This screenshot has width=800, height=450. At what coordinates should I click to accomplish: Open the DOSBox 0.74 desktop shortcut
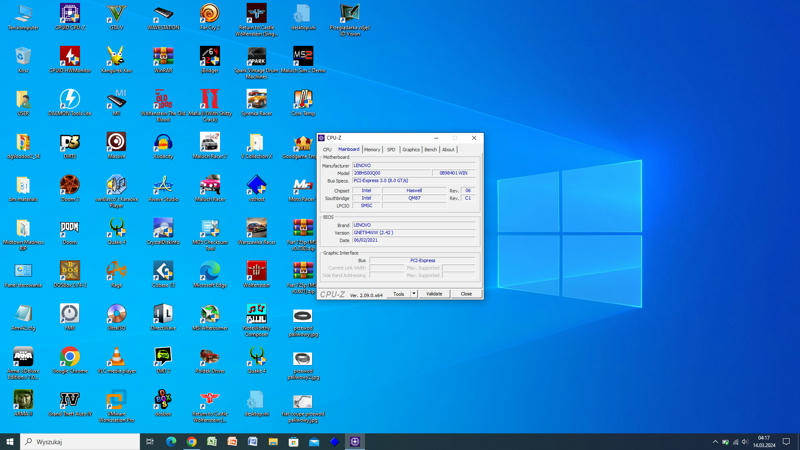(x=70, y=274)
